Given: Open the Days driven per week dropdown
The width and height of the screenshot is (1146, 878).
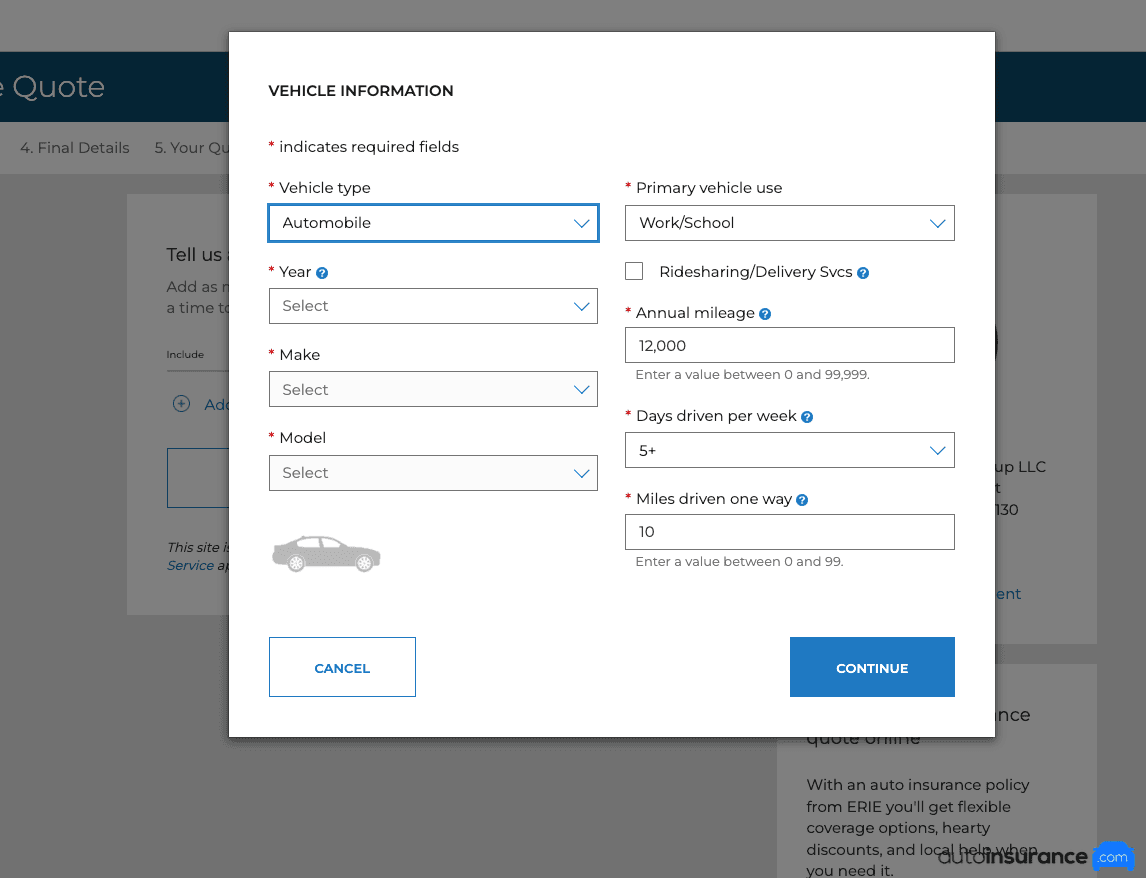Looking at the screenshot, I should [789, 451].
